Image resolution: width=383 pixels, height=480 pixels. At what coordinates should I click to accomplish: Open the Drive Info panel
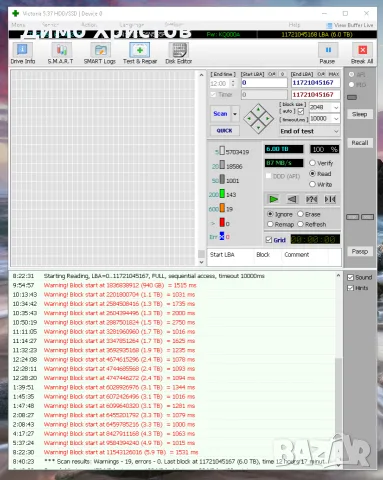[x=22, y=53]
